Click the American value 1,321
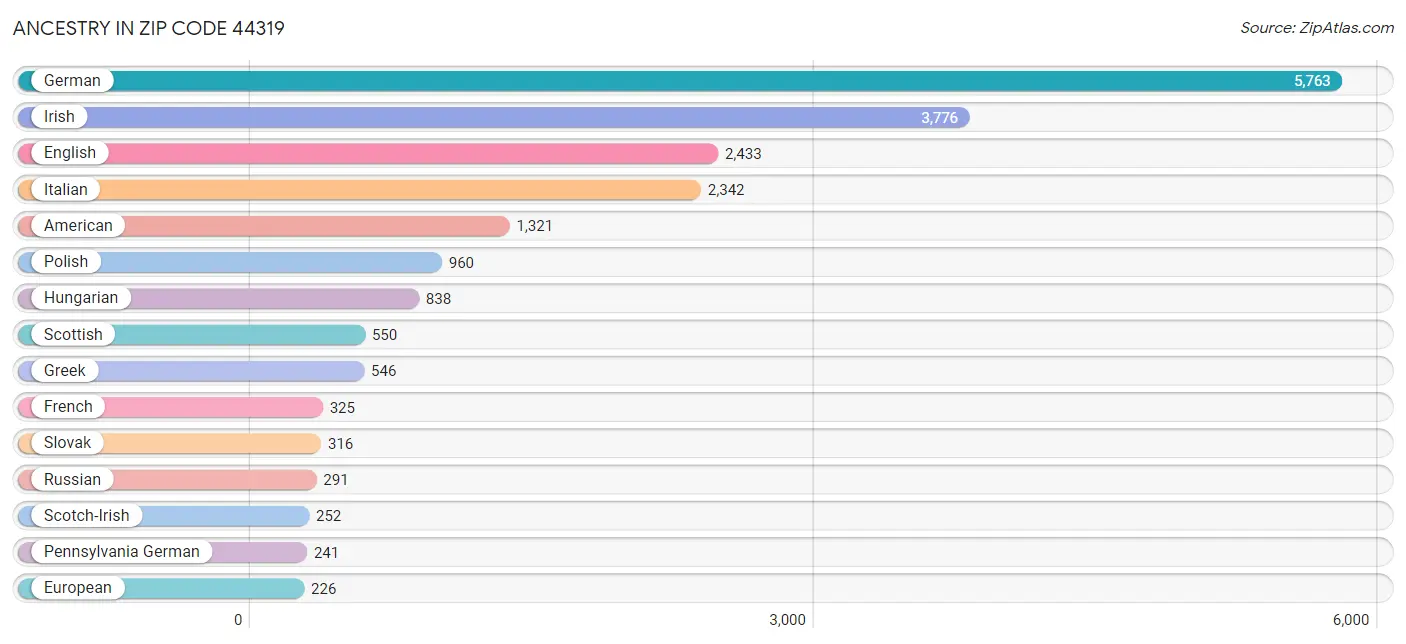Viewport: 1406px width, 644px height. (534, 226)
